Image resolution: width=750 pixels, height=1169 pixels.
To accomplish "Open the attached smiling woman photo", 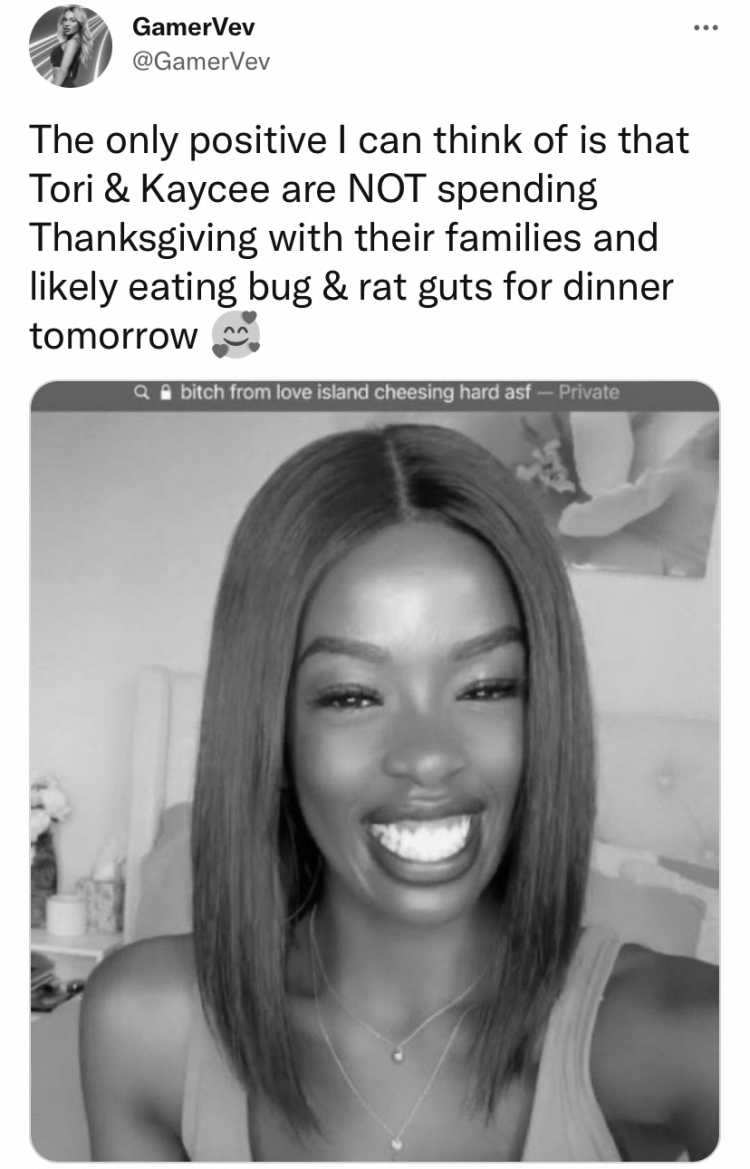I will point(374,771).
